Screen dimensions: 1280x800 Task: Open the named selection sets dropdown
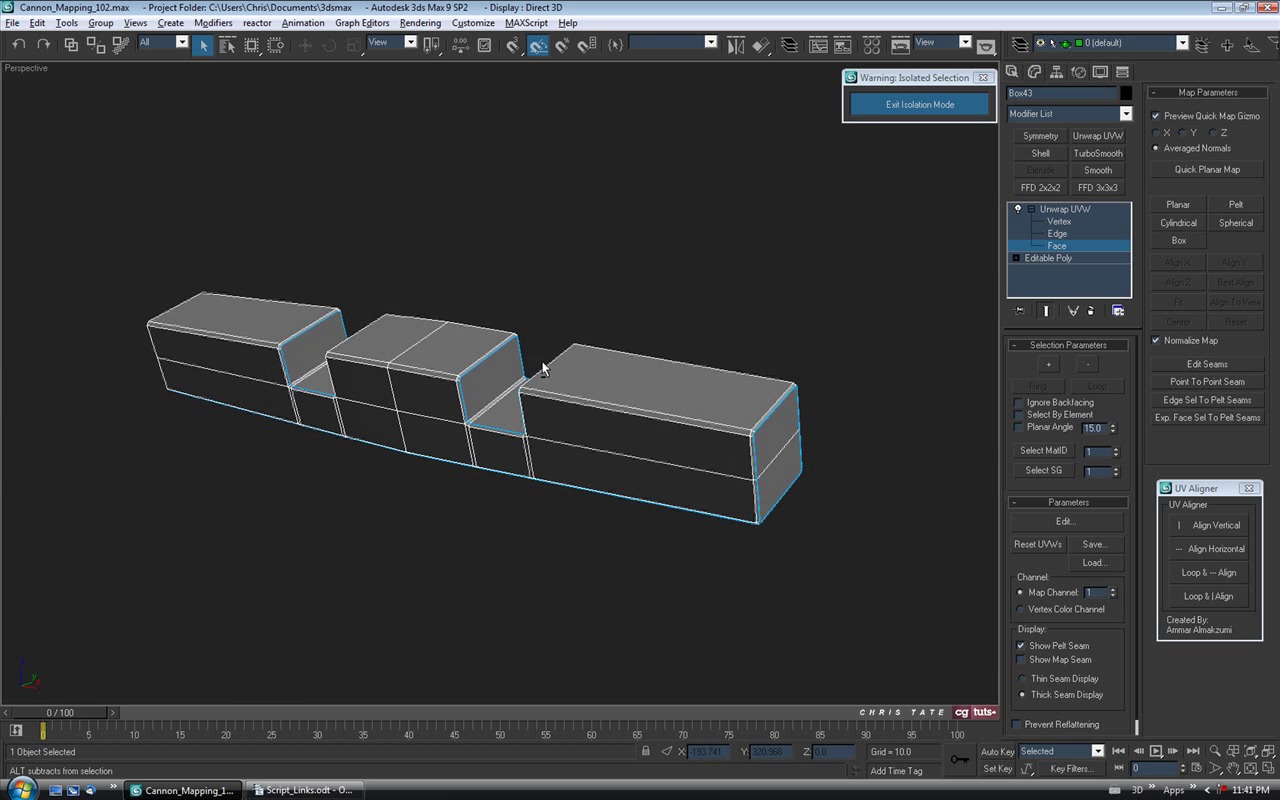coord(710,42)
